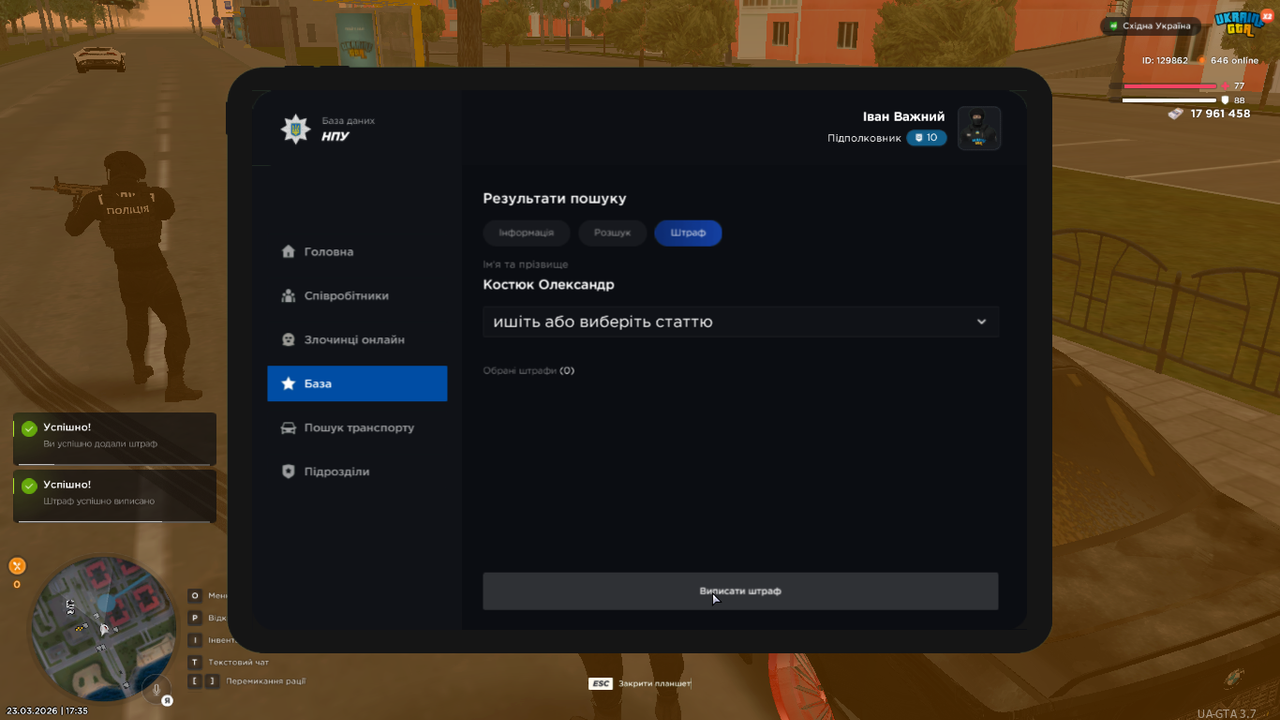Click the green check on Штраф успішно виписано
Screen dimensions: 1280x720
29,486
